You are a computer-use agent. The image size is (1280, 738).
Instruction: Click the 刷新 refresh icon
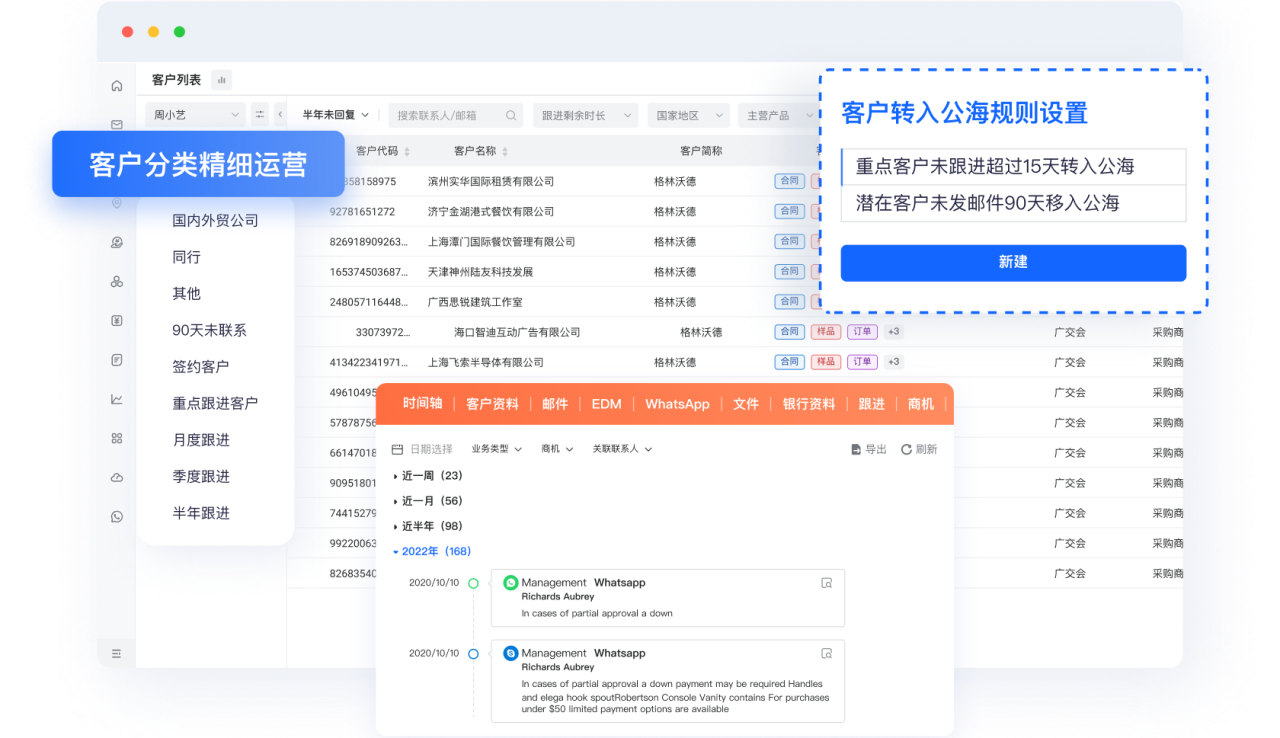click(x=906, y=450)
